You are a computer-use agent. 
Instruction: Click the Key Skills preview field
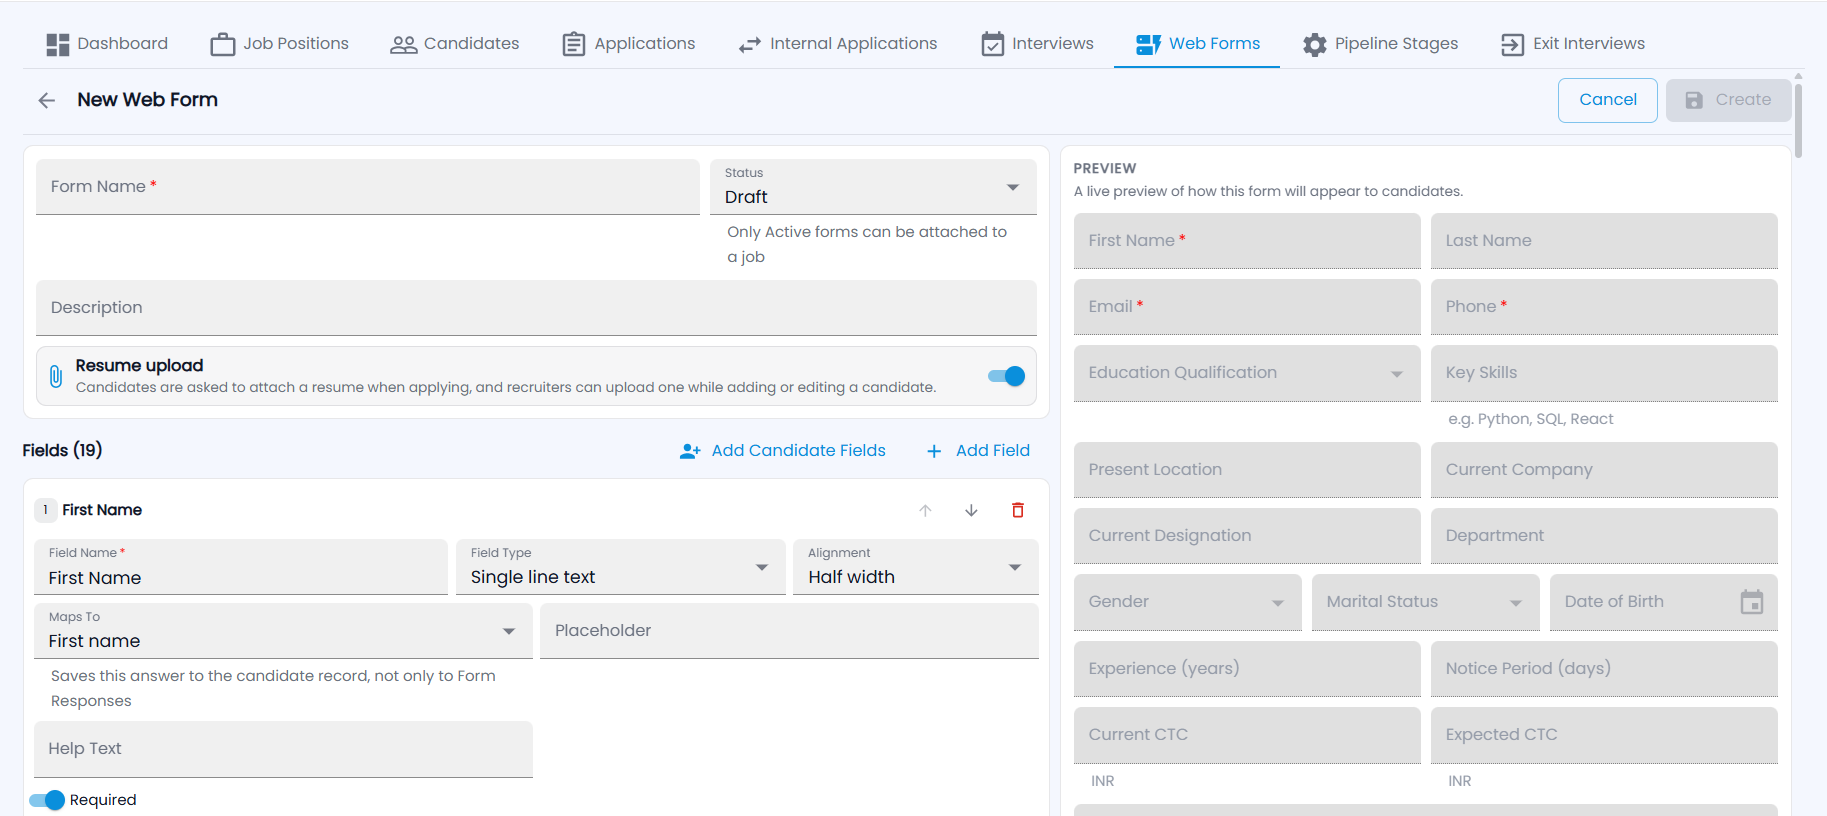[x=1604, y=373]
